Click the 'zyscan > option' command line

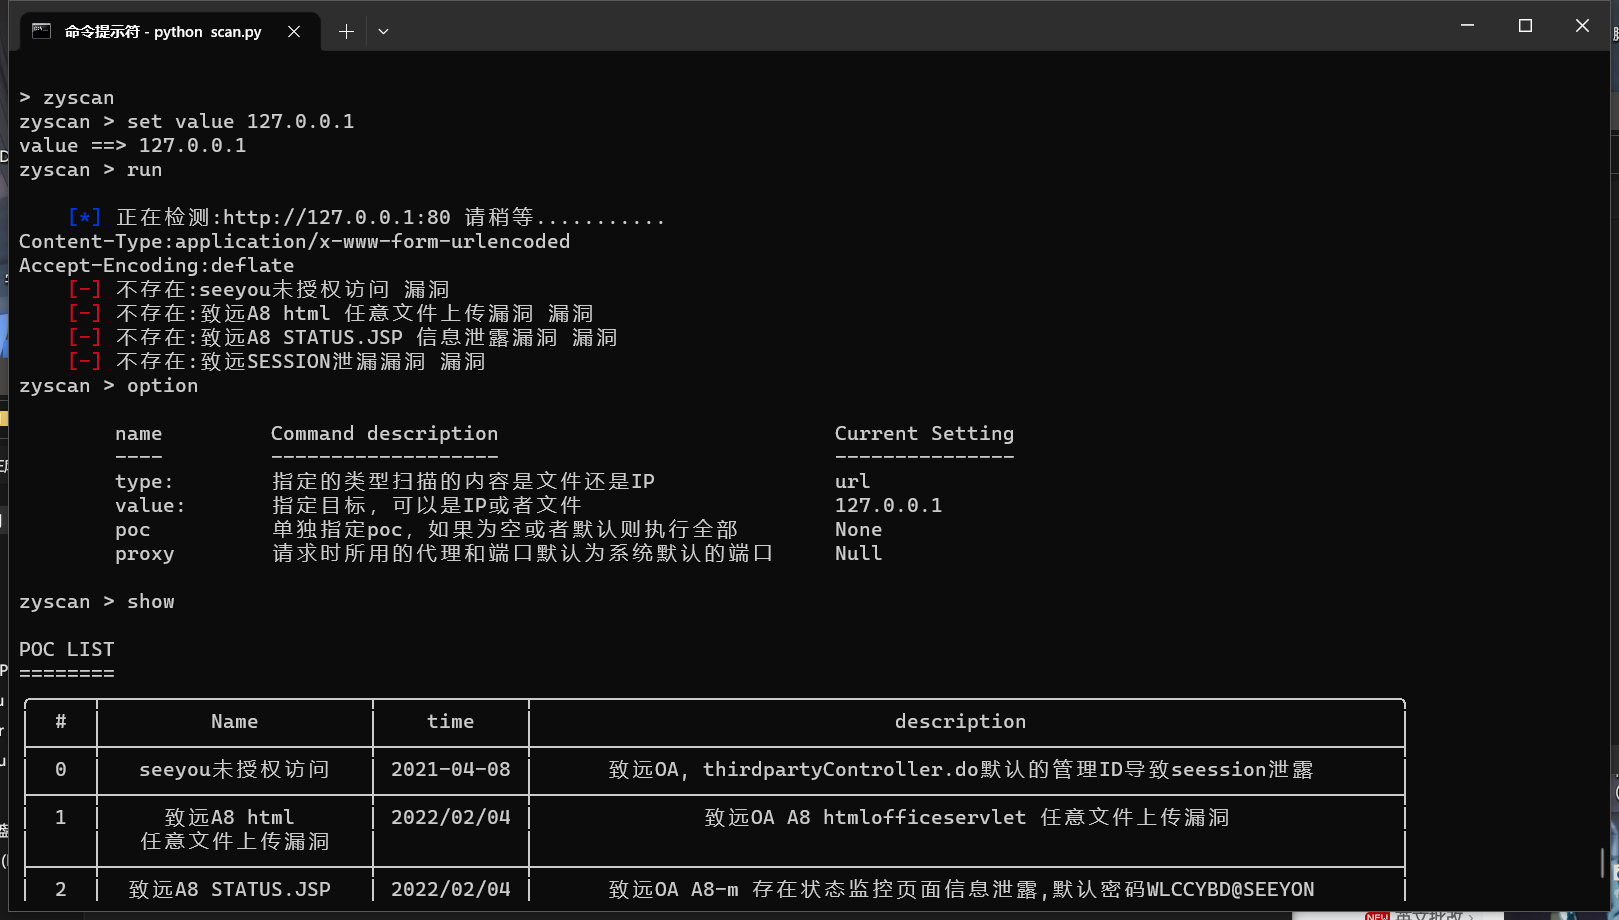click(108, 386)
